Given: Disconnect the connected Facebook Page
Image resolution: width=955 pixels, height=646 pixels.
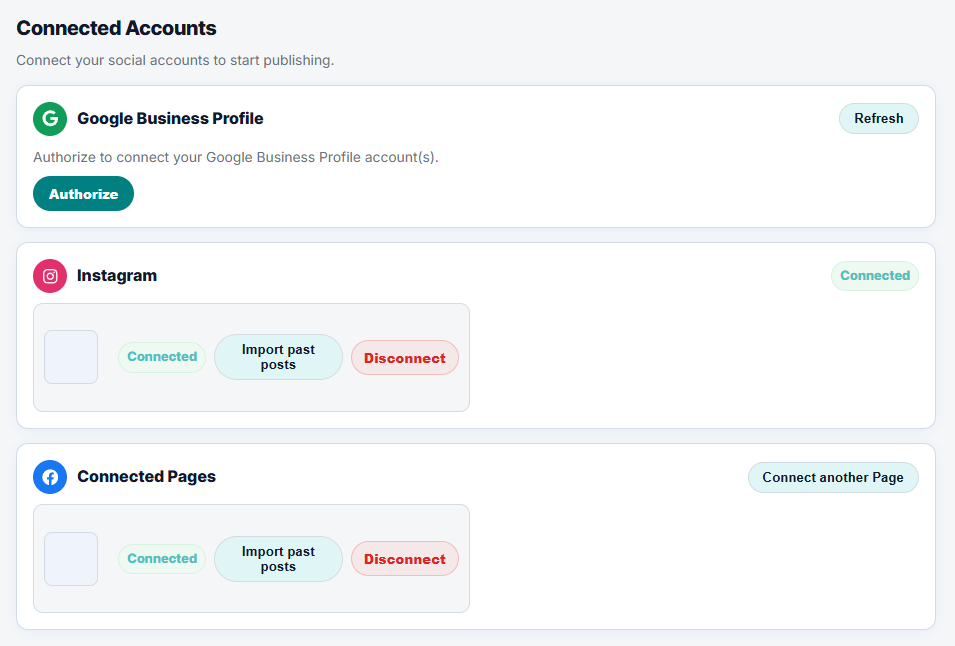Looking at the screenshot, I should tap(404, 558).
